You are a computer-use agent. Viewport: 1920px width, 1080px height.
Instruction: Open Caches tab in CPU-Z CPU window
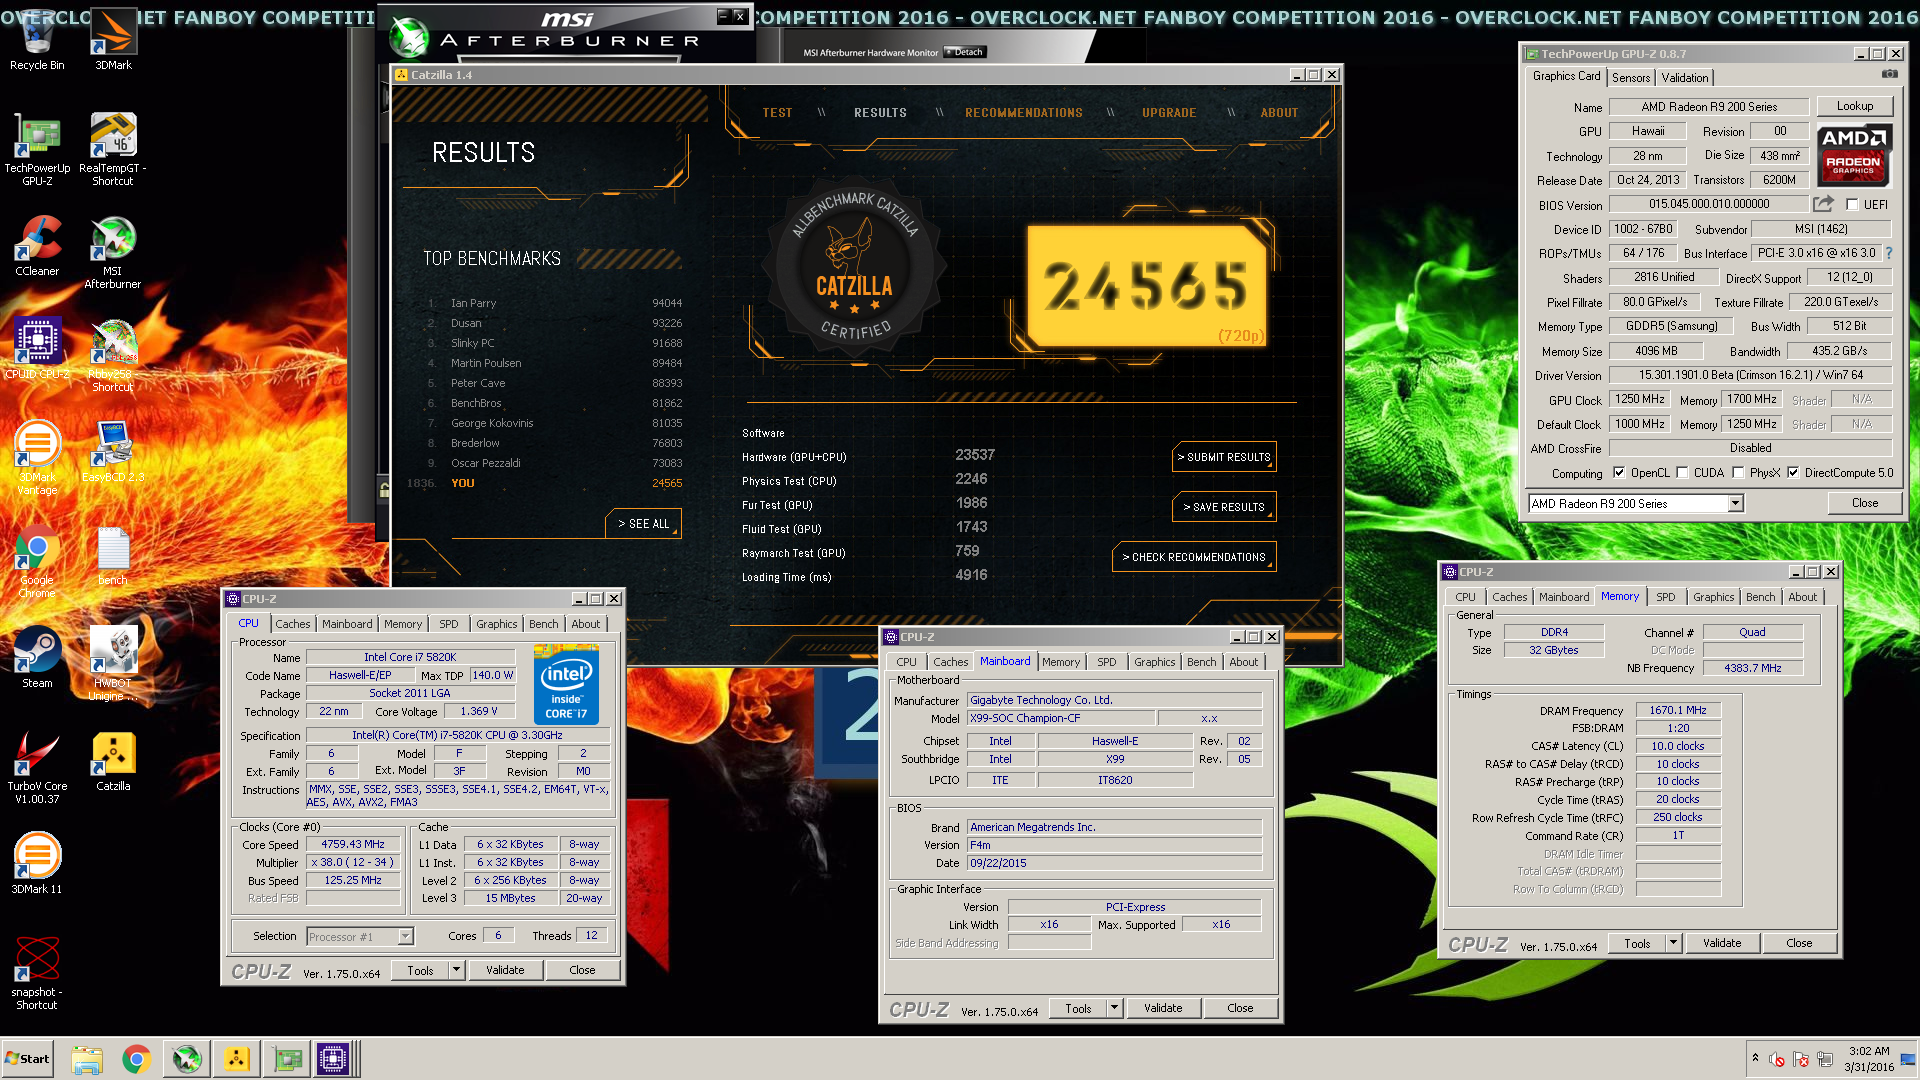point(293,624)
